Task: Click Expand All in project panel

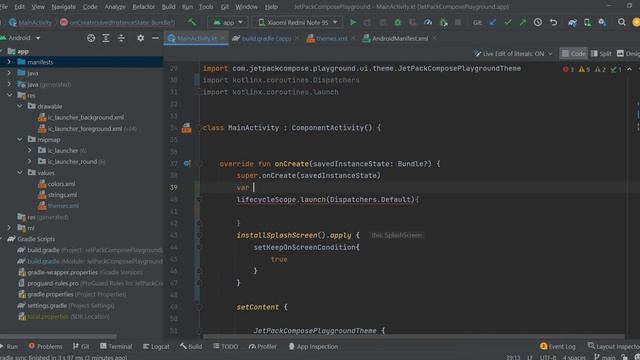Action: coord(106,38)
